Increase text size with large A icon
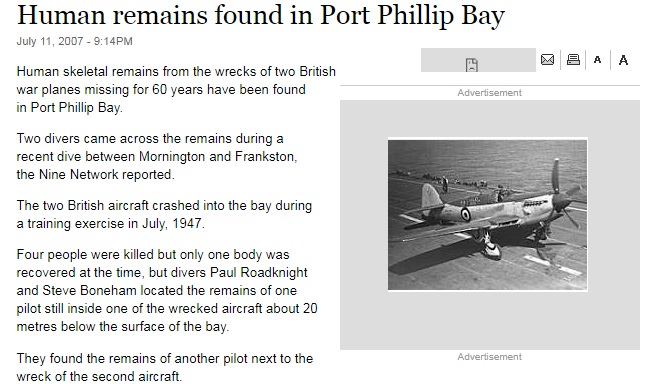The width and height of the screenshot is (657, 390). (623, 60)
